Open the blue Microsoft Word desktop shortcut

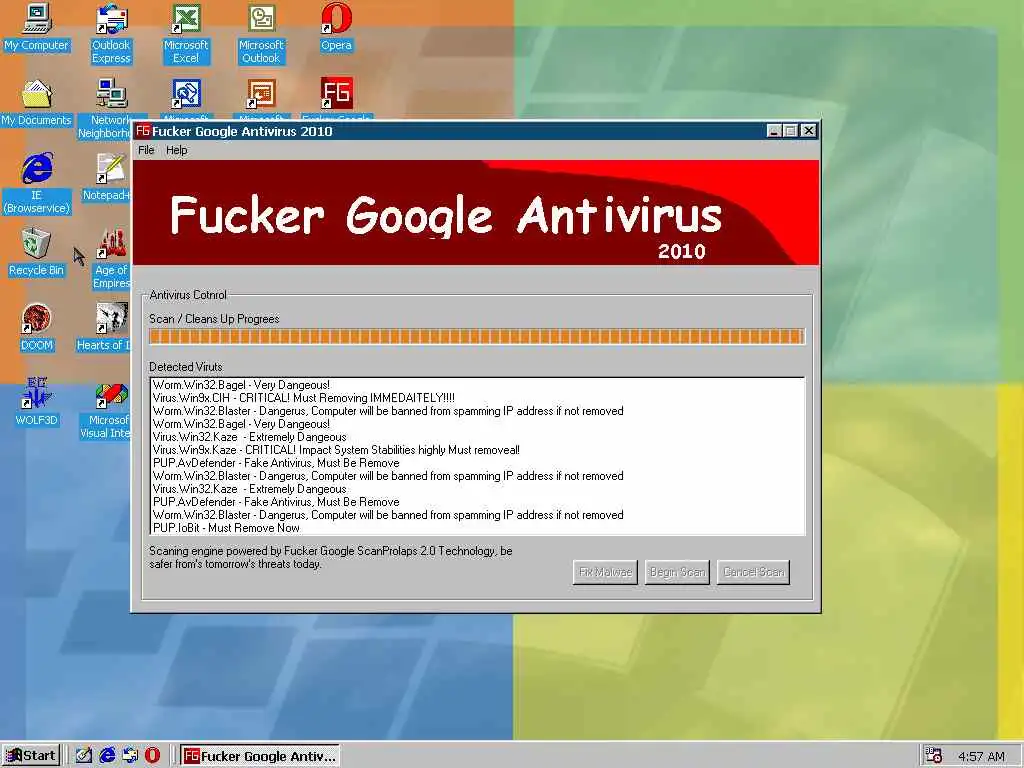tap(186, 93)
